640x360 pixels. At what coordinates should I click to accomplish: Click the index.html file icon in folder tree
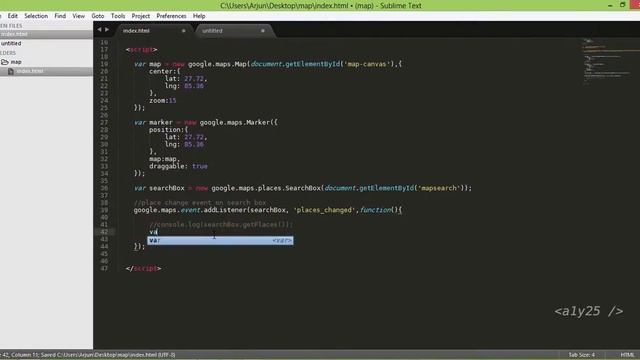click(11, 71)
